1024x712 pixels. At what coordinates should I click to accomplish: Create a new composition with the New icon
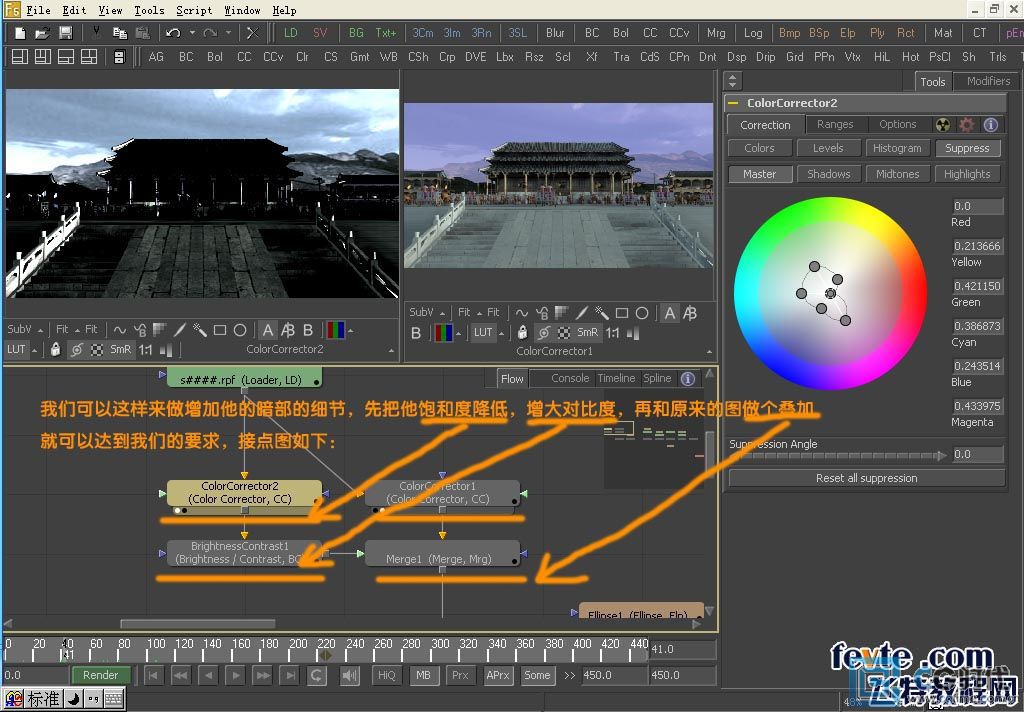pos(20,33)
